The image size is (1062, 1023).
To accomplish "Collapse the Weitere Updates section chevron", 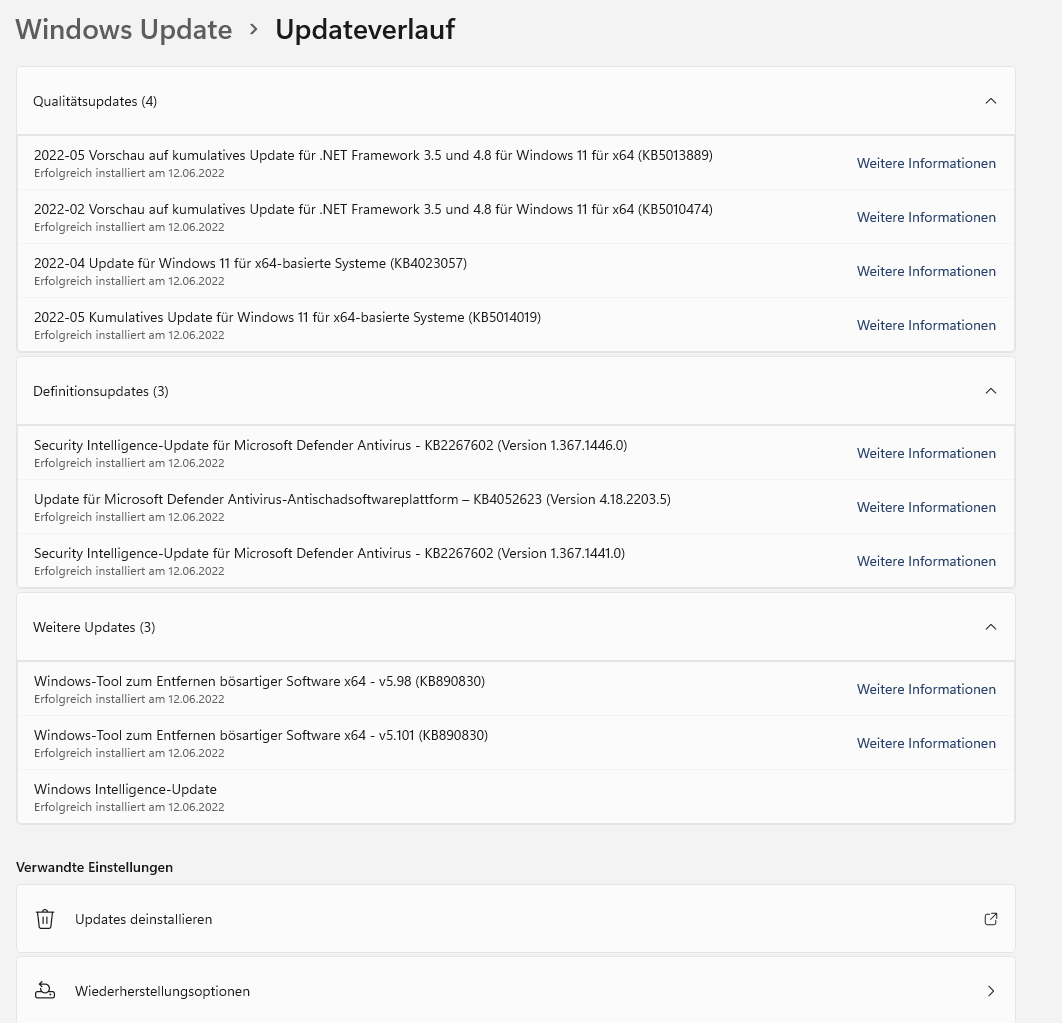I will 990,627.
